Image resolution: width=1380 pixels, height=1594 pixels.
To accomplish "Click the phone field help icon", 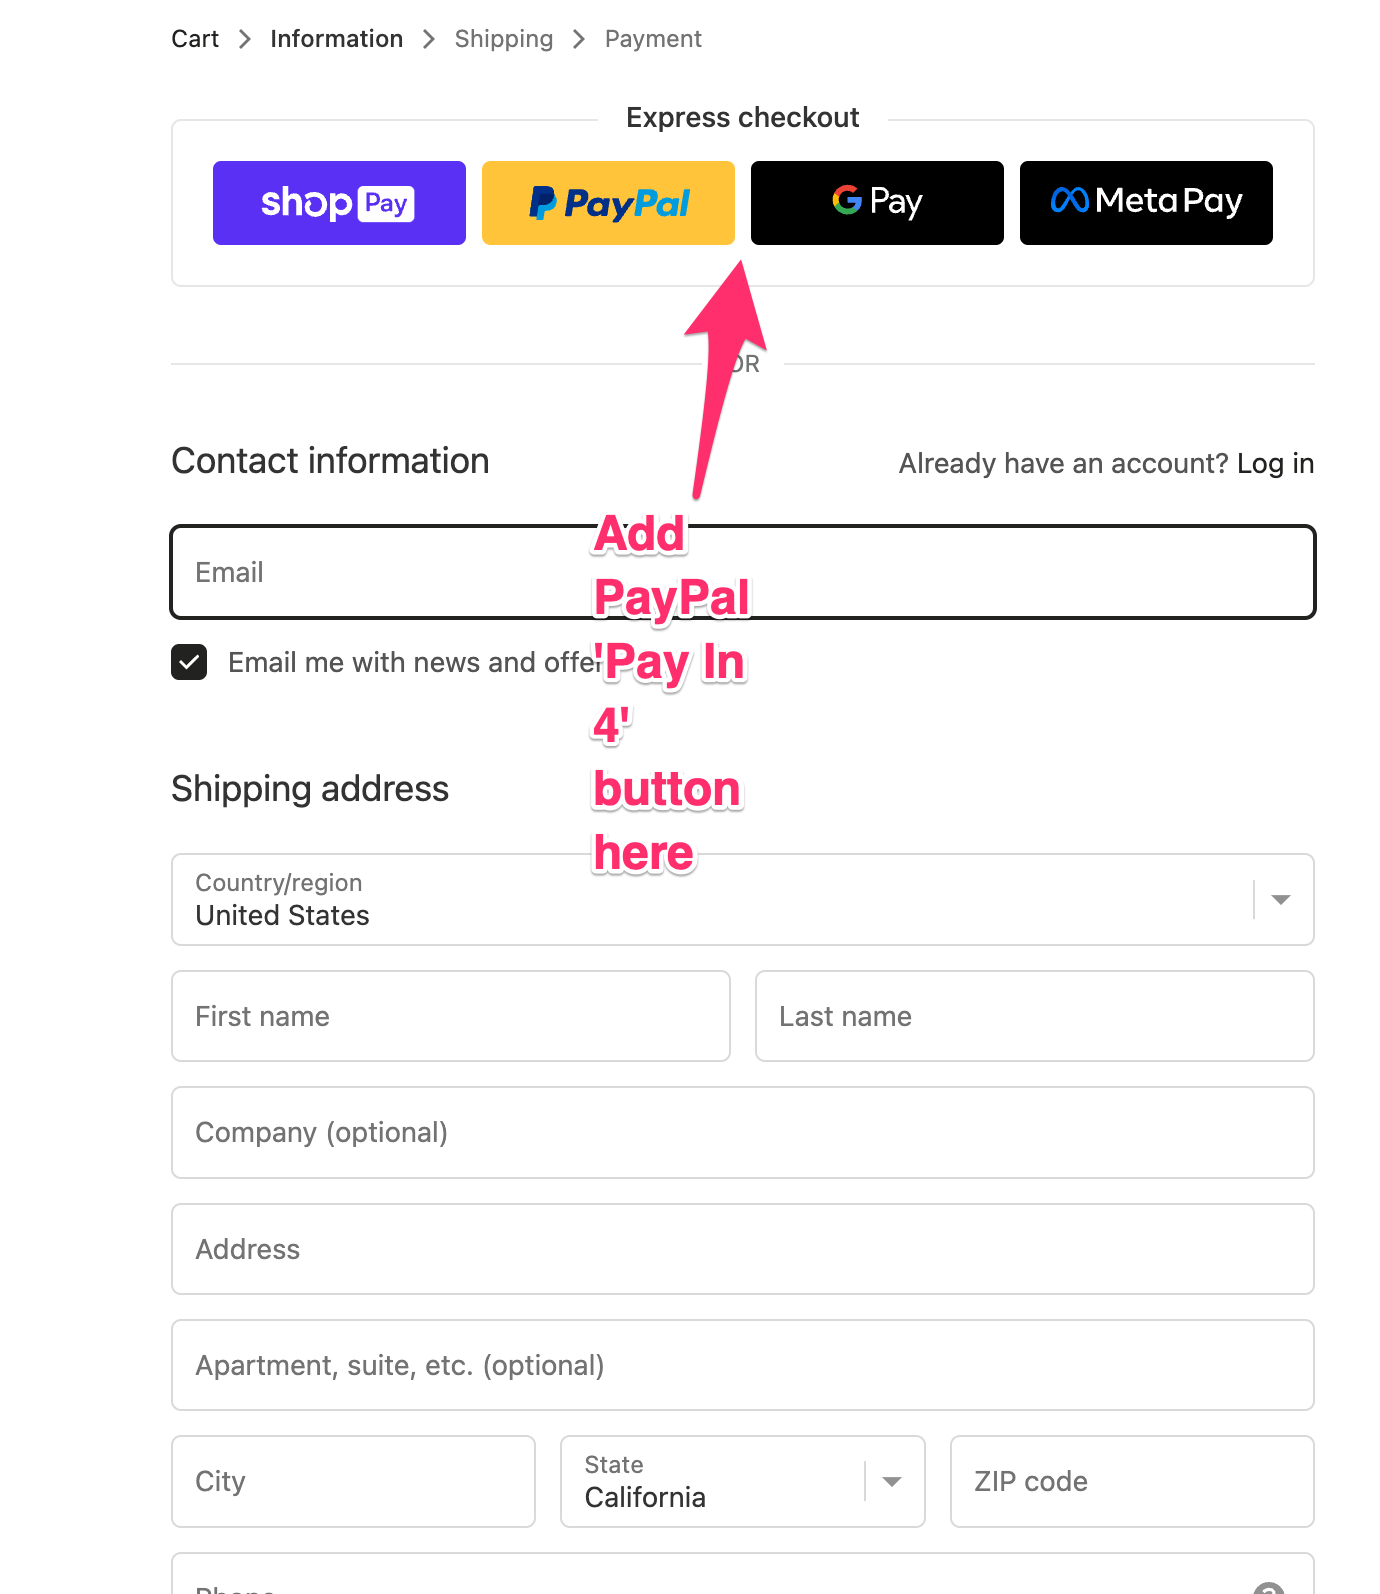I will pyautogui.click(x=1268, y=1587).
